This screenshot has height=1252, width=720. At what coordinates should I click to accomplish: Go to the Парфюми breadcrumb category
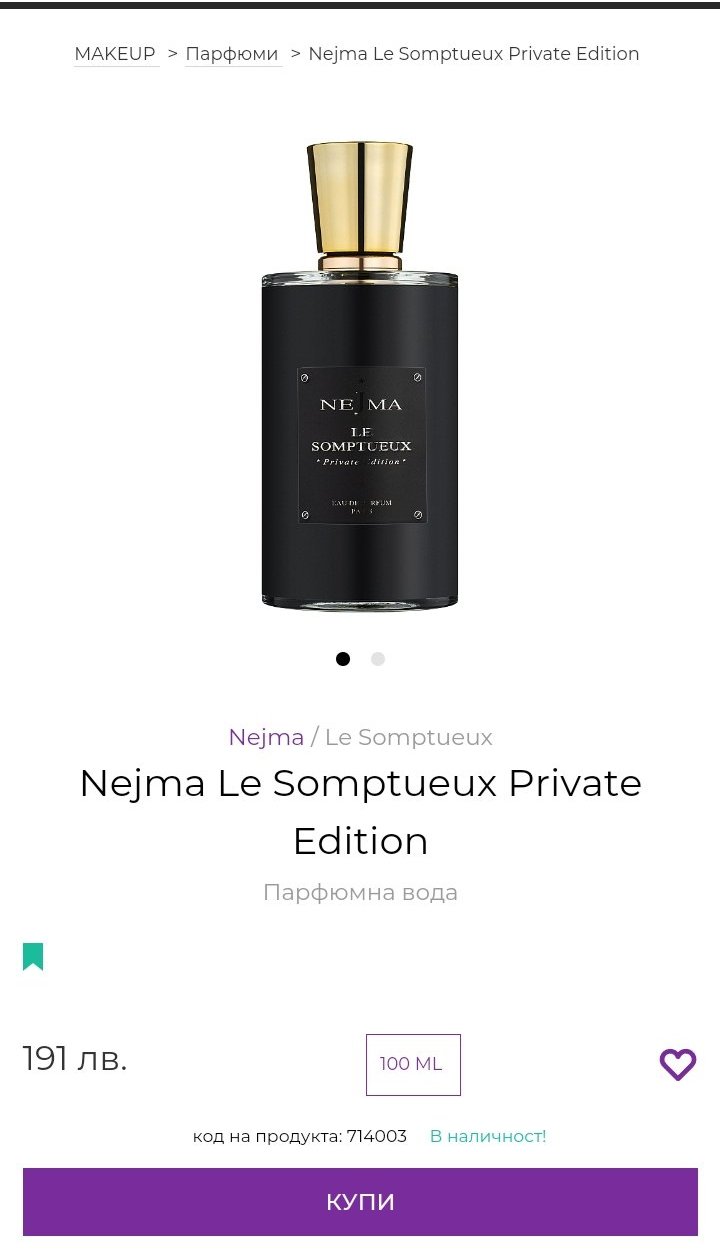(x=232, y=54)
